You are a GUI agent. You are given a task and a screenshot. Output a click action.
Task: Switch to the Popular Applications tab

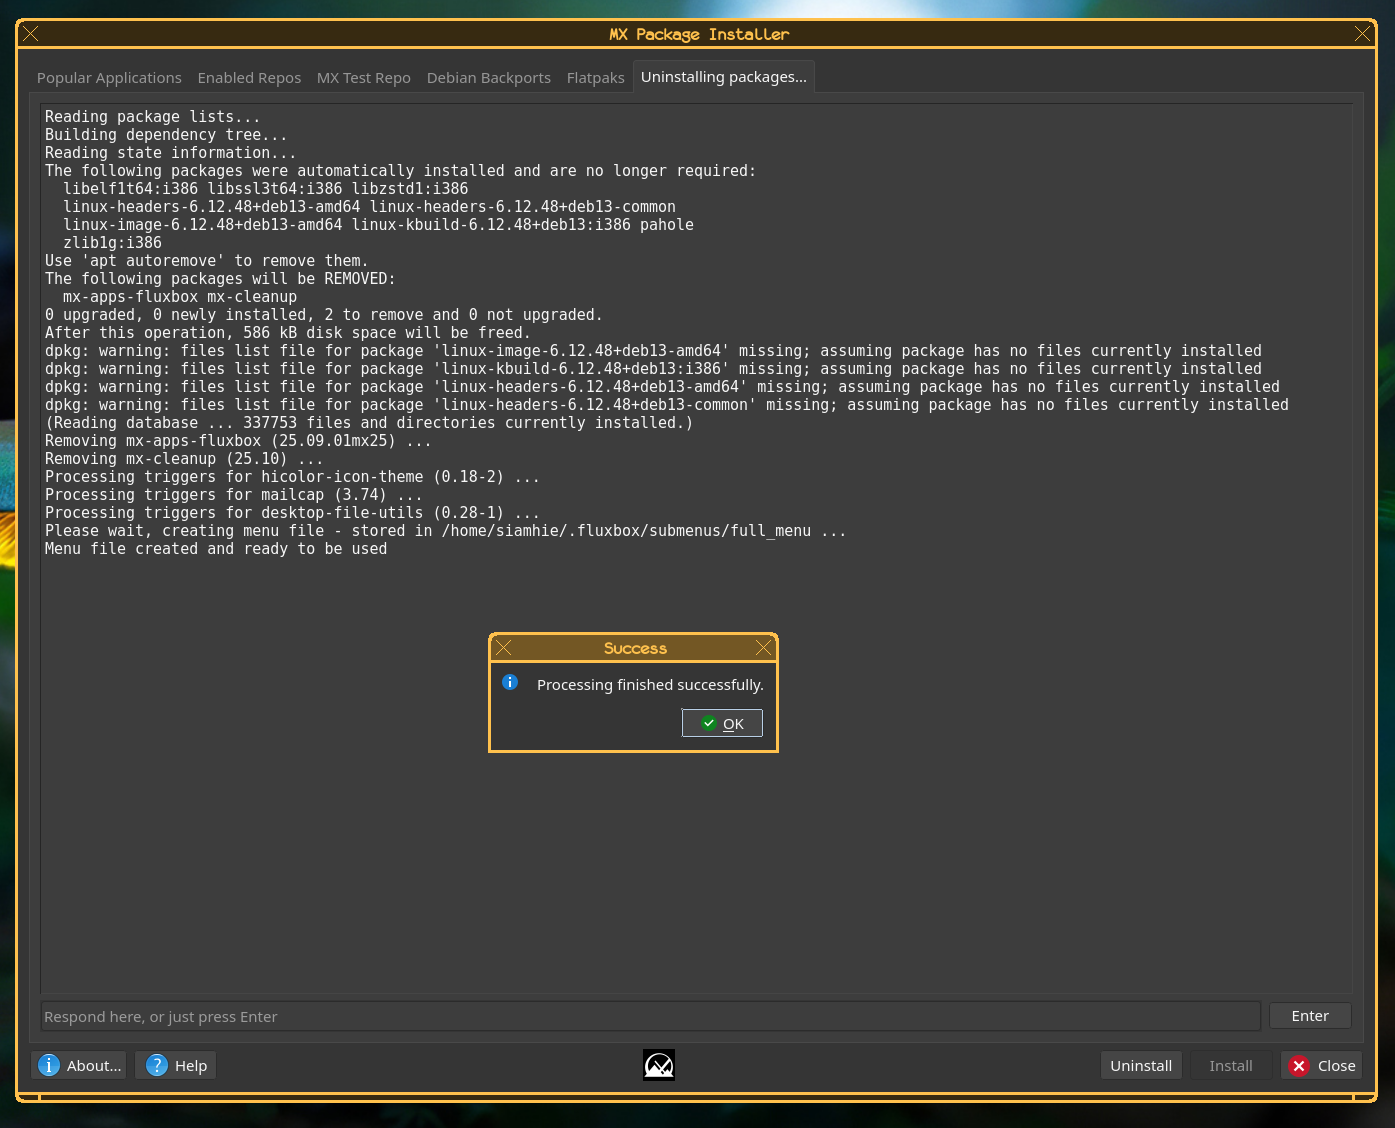(109, 78)
